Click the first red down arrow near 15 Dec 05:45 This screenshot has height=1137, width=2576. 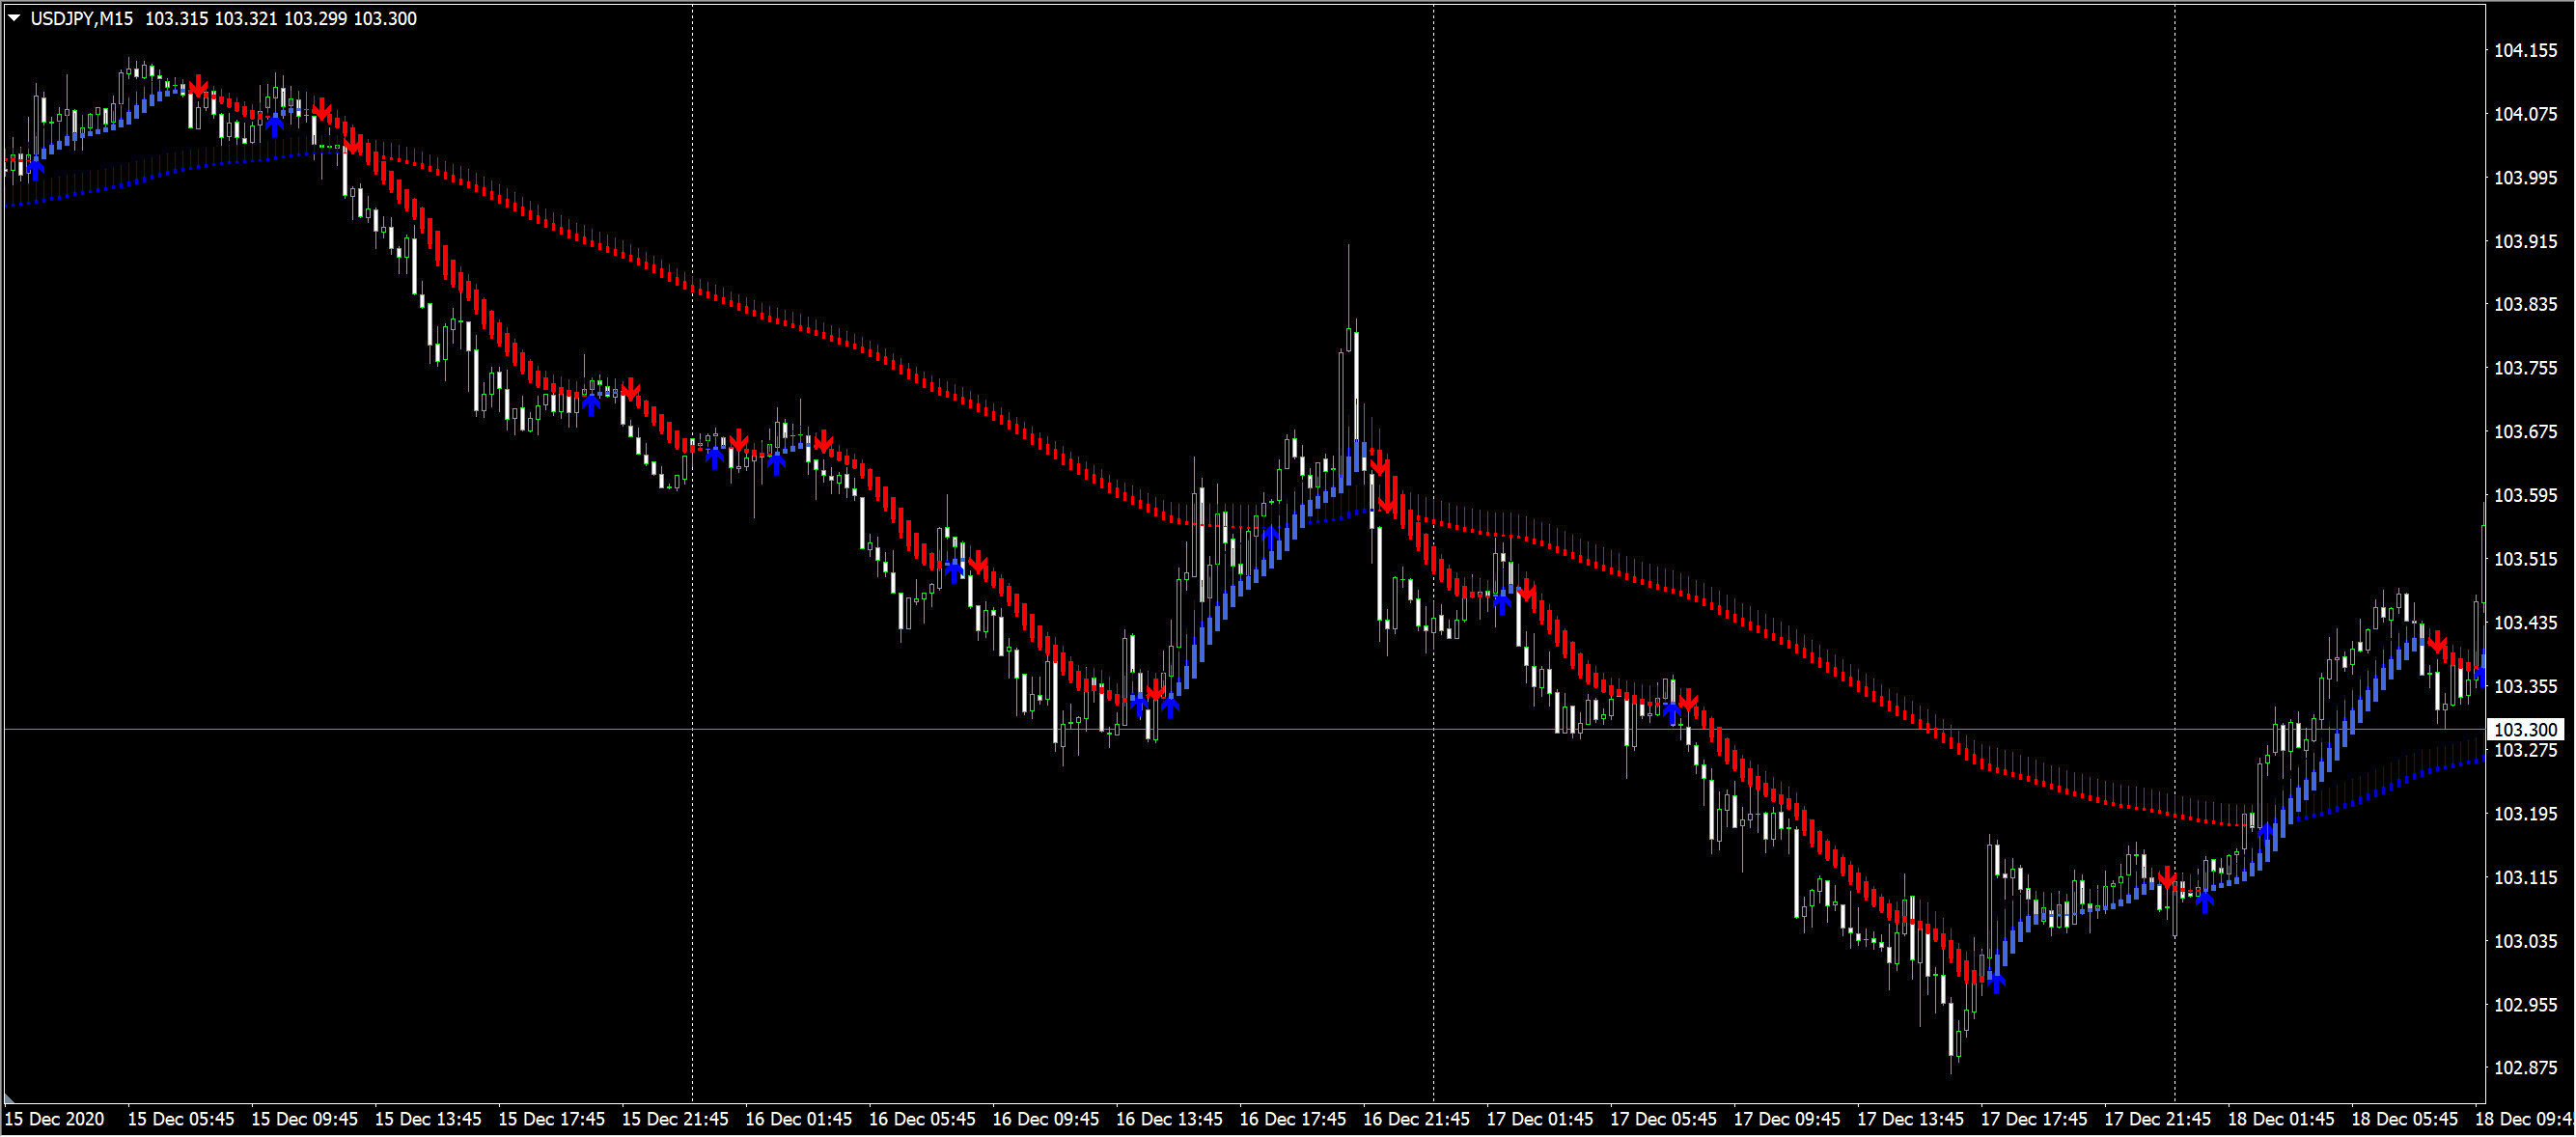pyautogui.click(x=199, y=85)
